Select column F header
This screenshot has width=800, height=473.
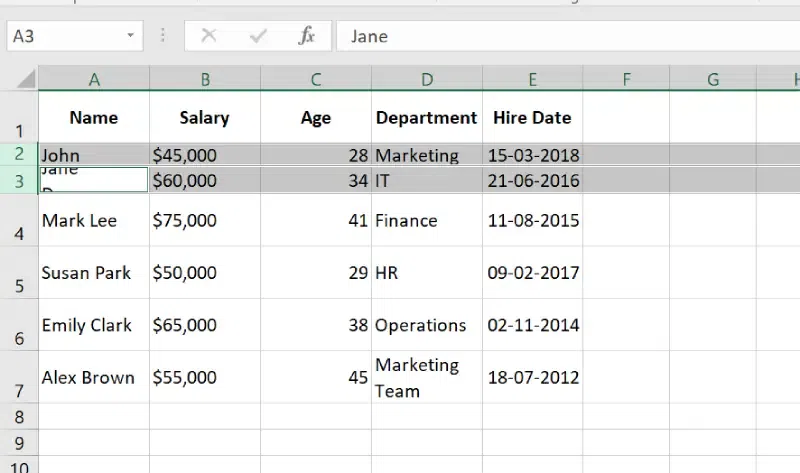[x=626, y=79]
